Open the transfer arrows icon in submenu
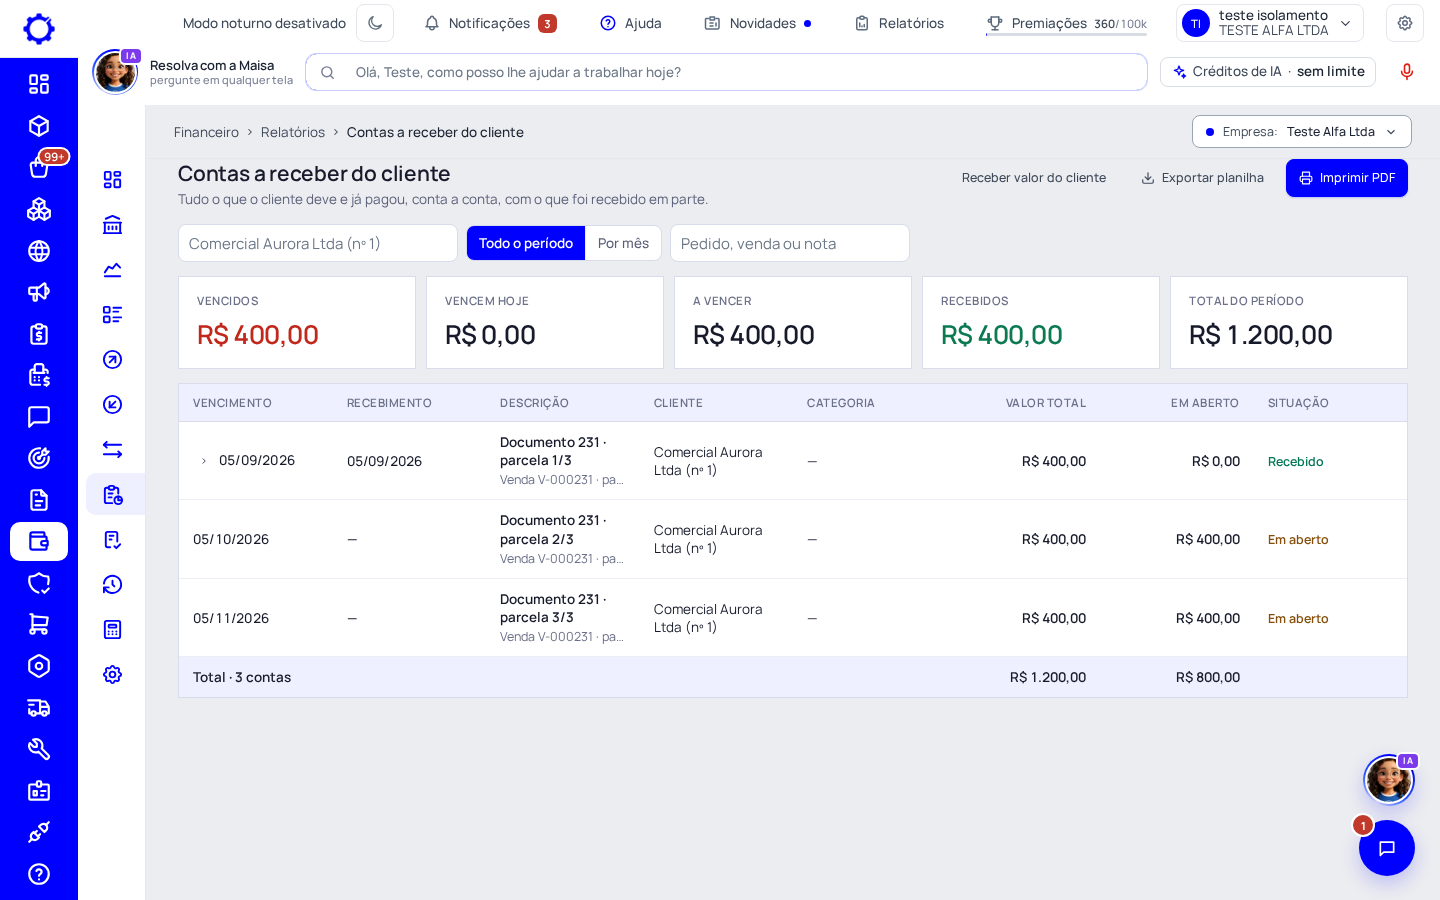1440x900 pixels. (113, 449)
